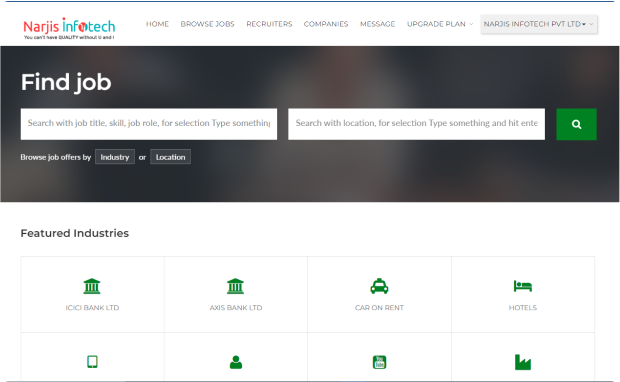Select the YouTube industry icon
Screen dimensions: 620x382
point(380,362)
